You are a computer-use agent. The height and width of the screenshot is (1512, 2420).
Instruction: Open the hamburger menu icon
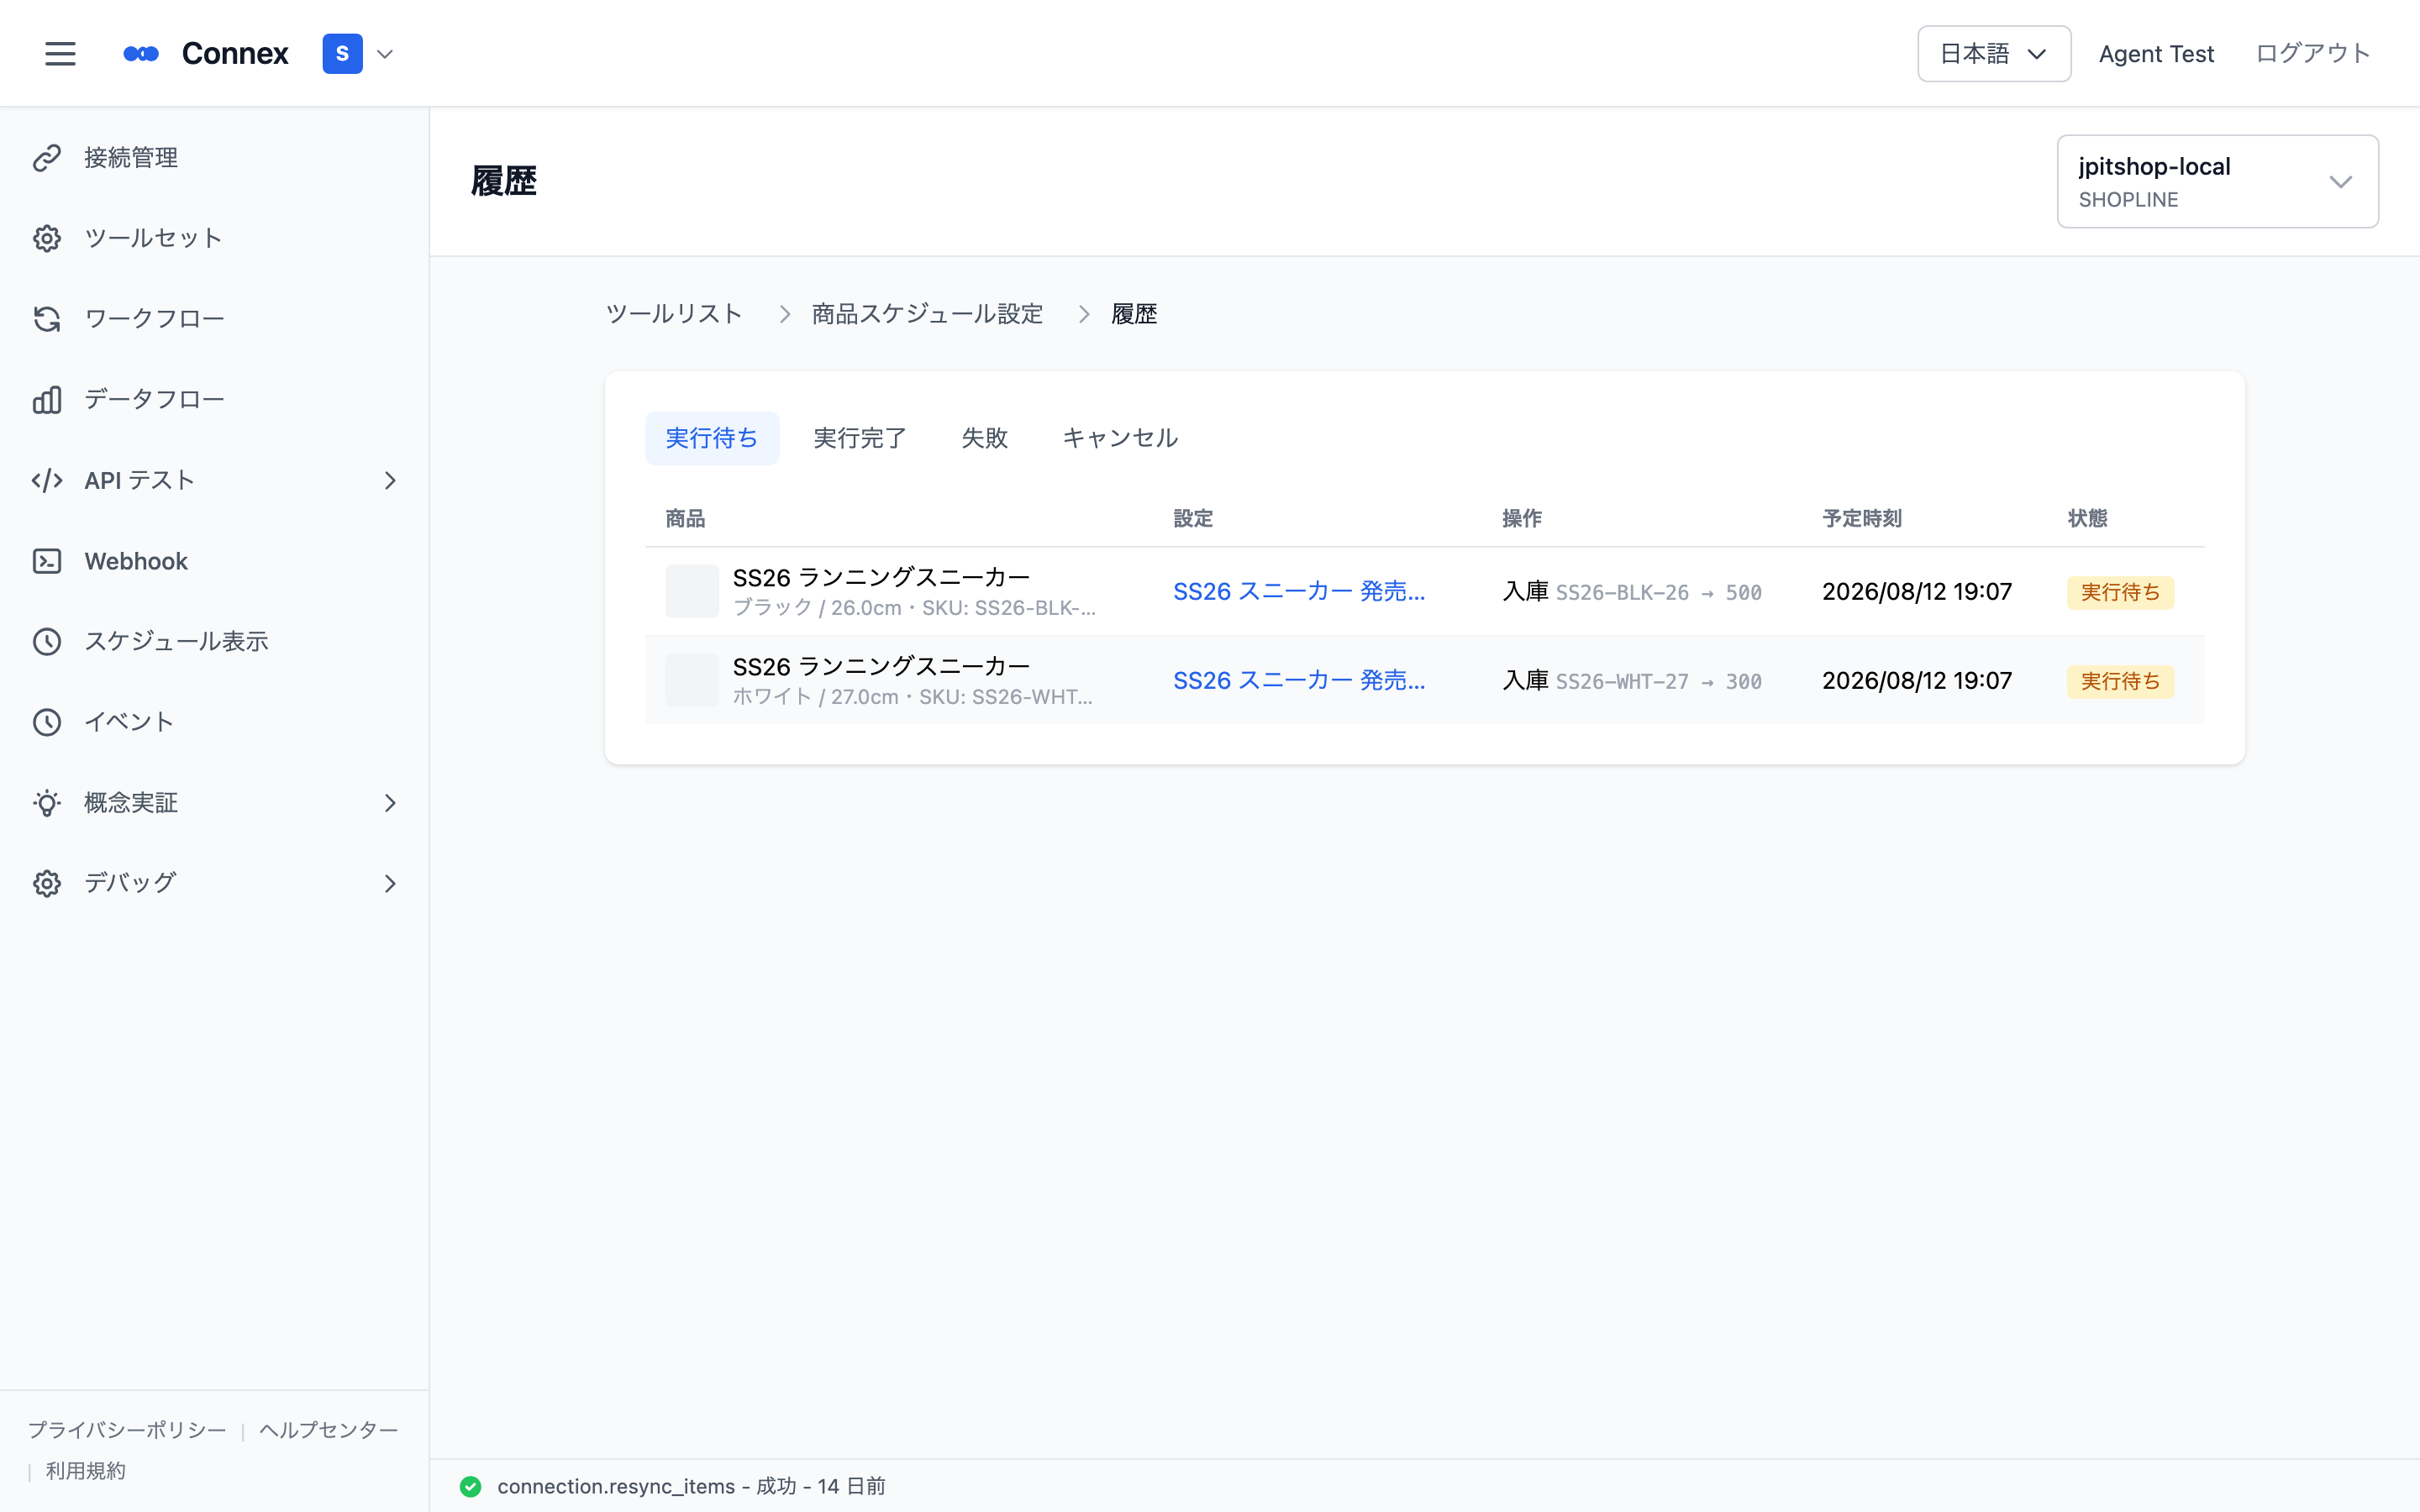60,54
